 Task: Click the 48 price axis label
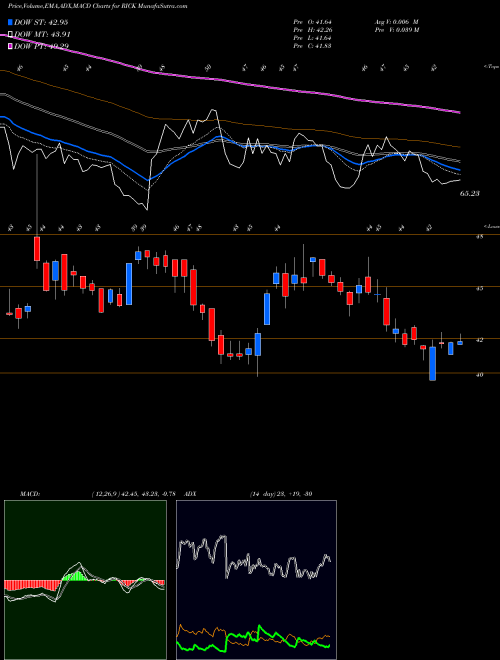coord(479,237)
